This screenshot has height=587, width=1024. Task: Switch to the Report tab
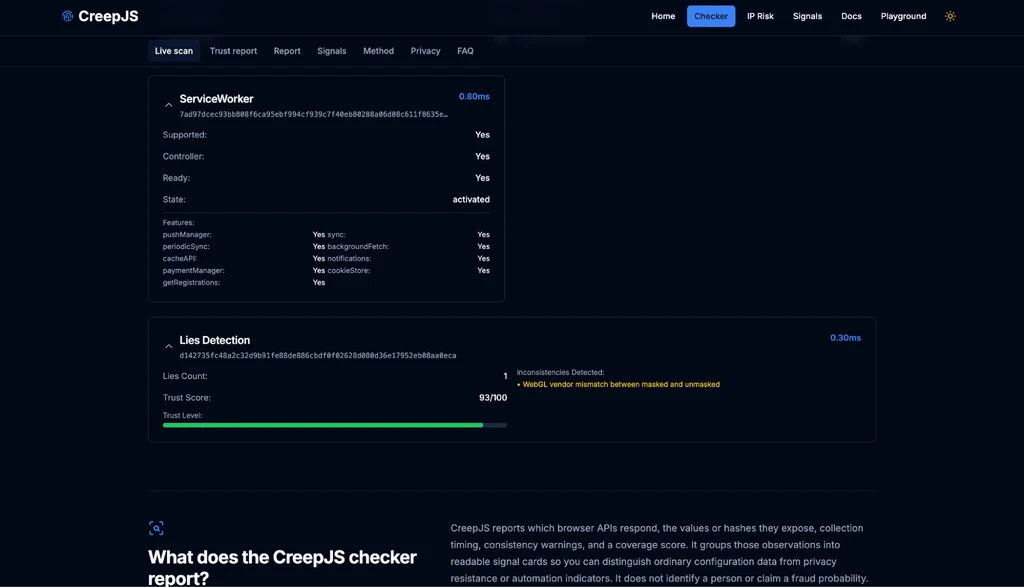[287, 51]
